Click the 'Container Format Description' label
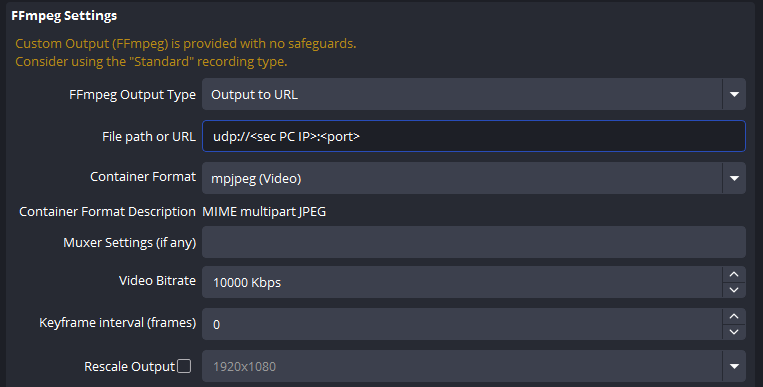Screen dimensions: 763x387 [x=108, y=212]
